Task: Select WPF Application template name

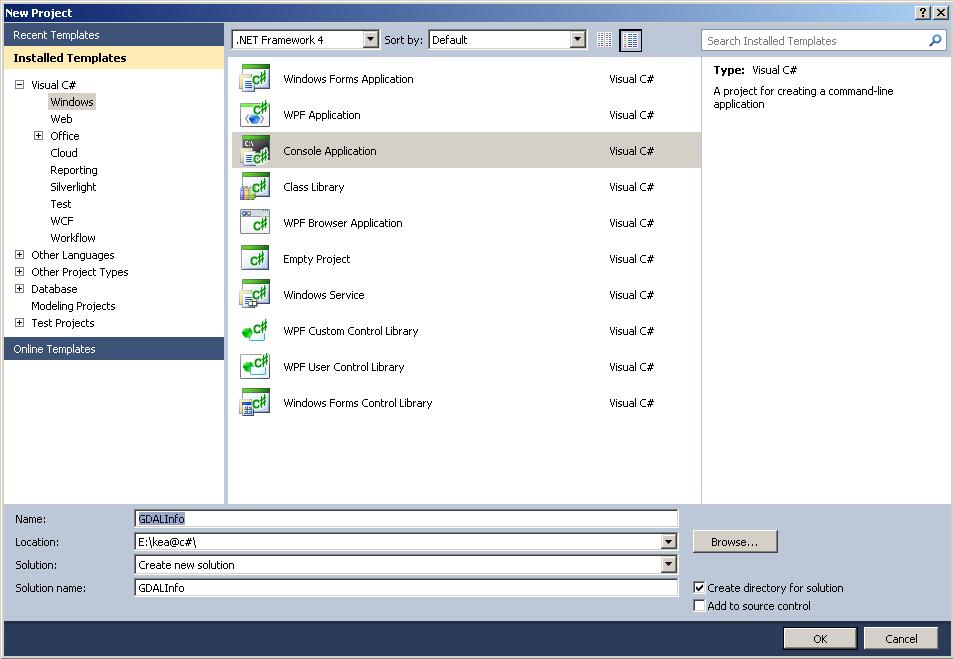Action: pos(322,114)
